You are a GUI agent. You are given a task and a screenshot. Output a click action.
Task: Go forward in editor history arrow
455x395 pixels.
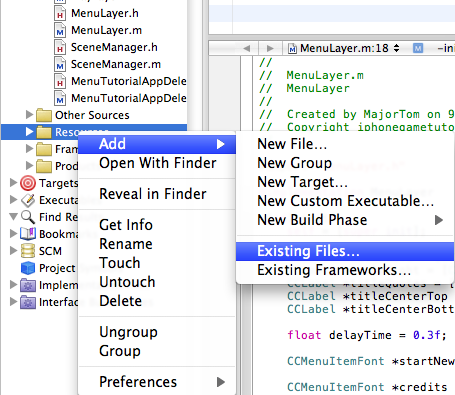pyautogui.click(x=270, y=48)
